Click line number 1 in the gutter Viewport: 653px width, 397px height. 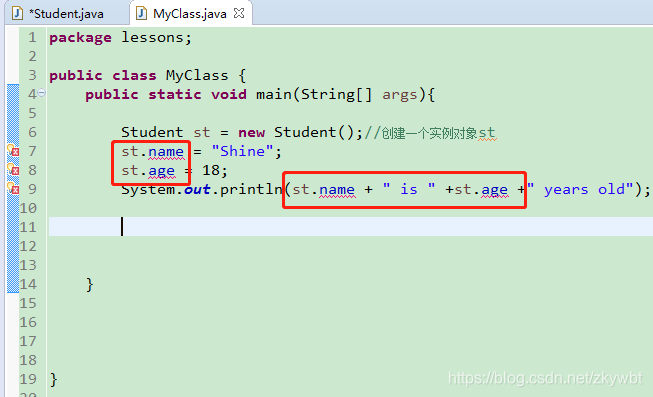tap(32, 37)
